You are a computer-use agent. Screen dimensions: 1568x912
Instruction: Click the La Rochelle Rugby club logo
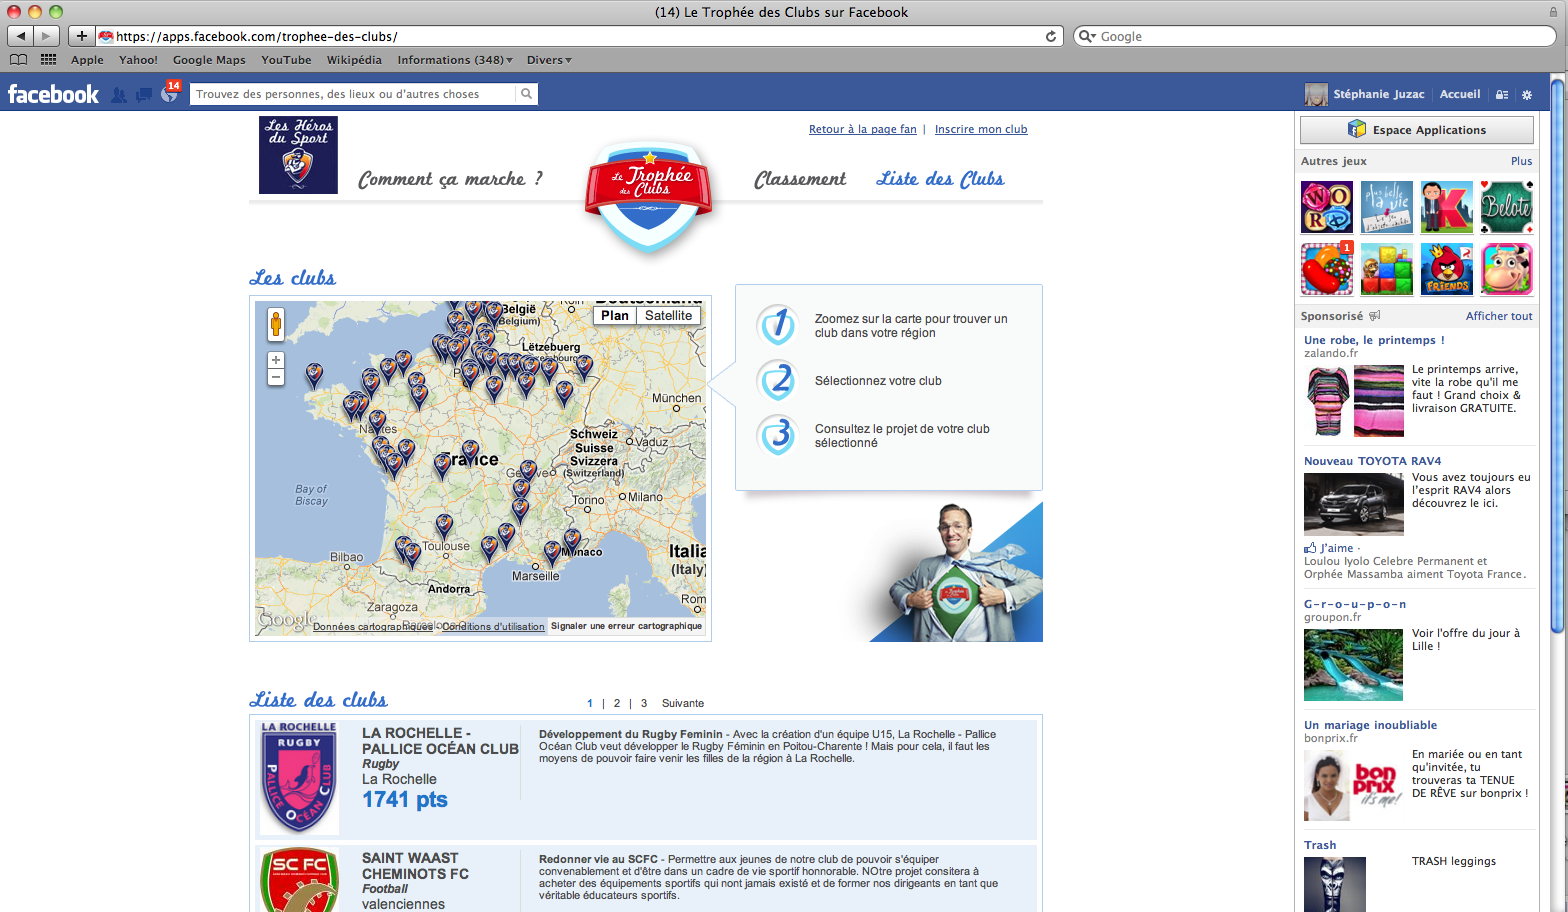tap(299, 778)
